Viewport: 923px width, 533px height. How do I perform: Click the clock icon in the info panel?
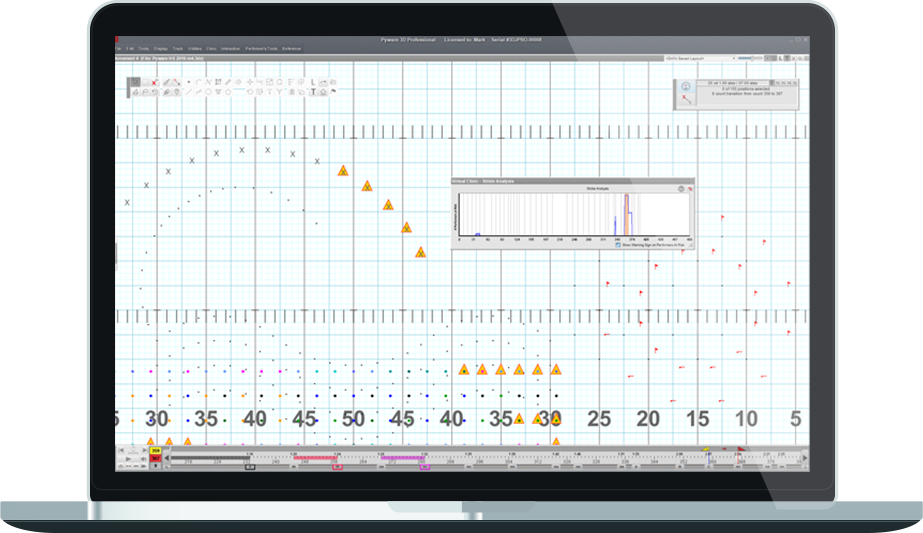pos(685,86)
